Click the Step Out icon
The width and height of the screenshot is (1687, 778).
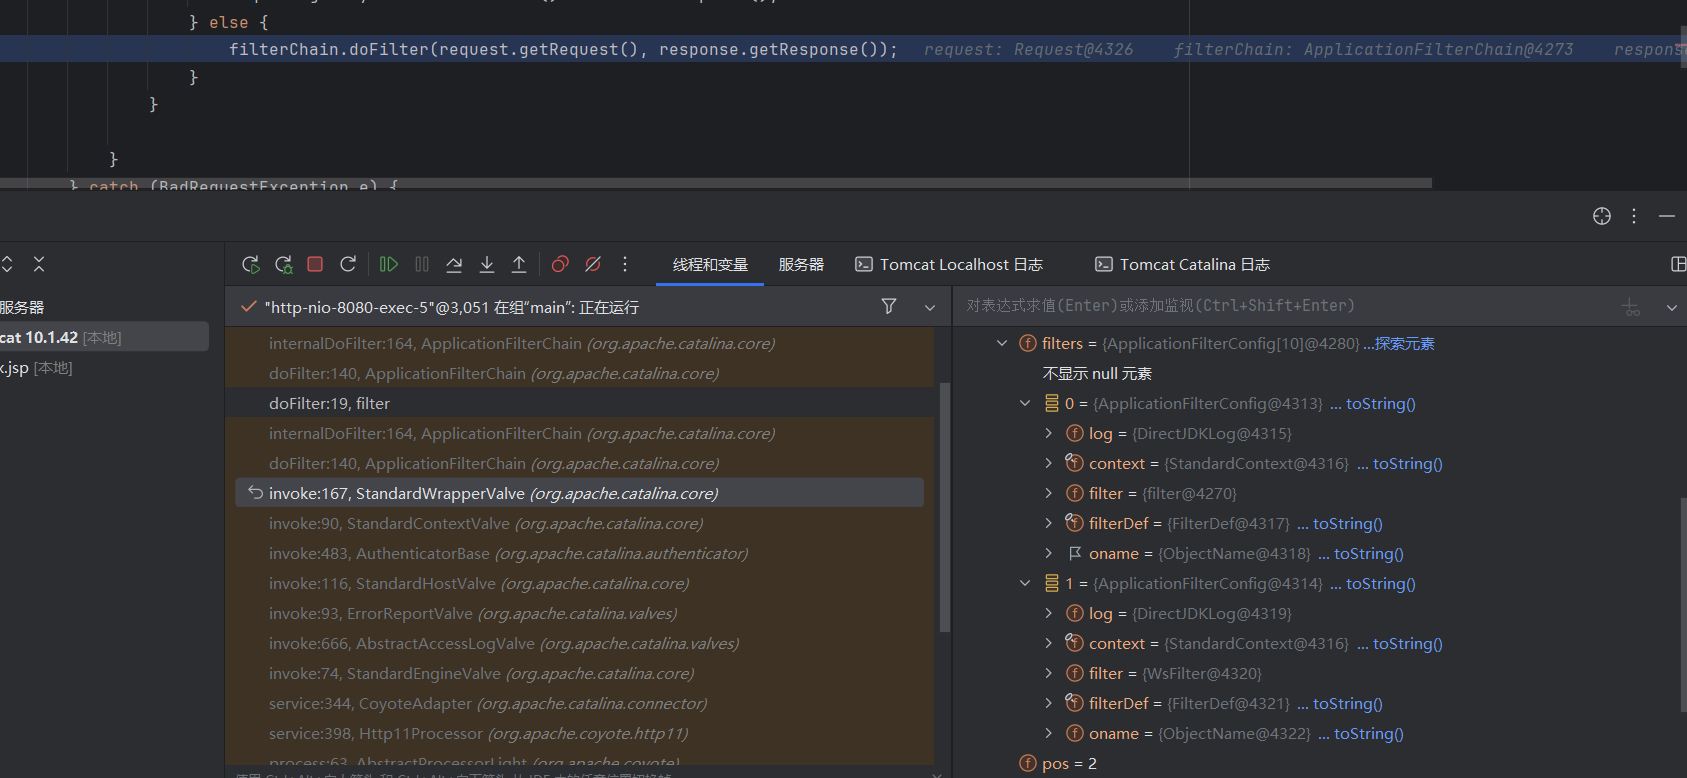pyautogui.click(x=519, y=264)
